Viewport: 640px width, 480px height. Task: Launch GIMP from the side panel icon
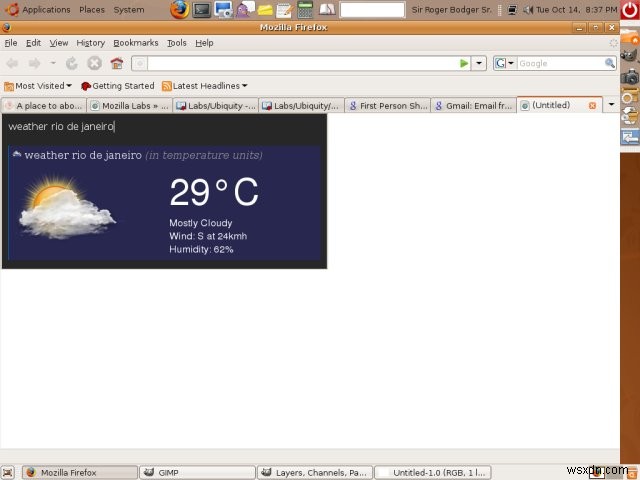629,56
